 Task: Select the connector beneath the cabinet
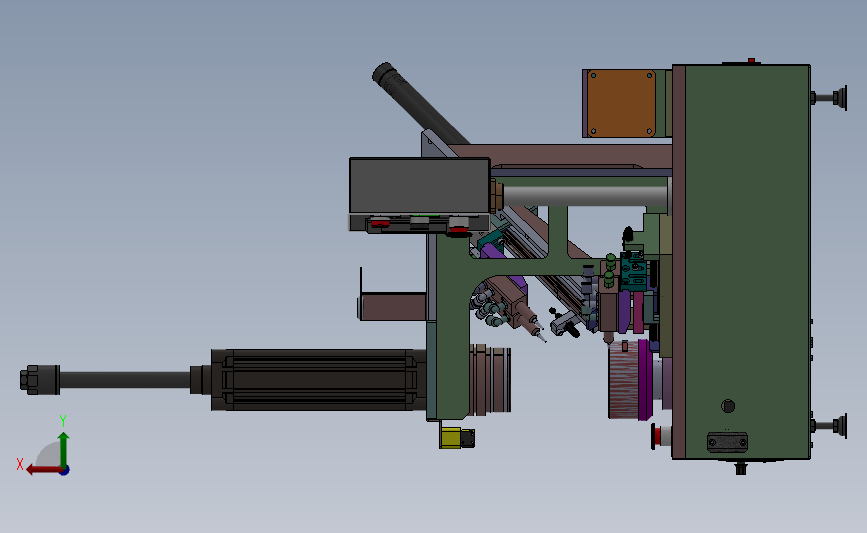coord(741,468)
